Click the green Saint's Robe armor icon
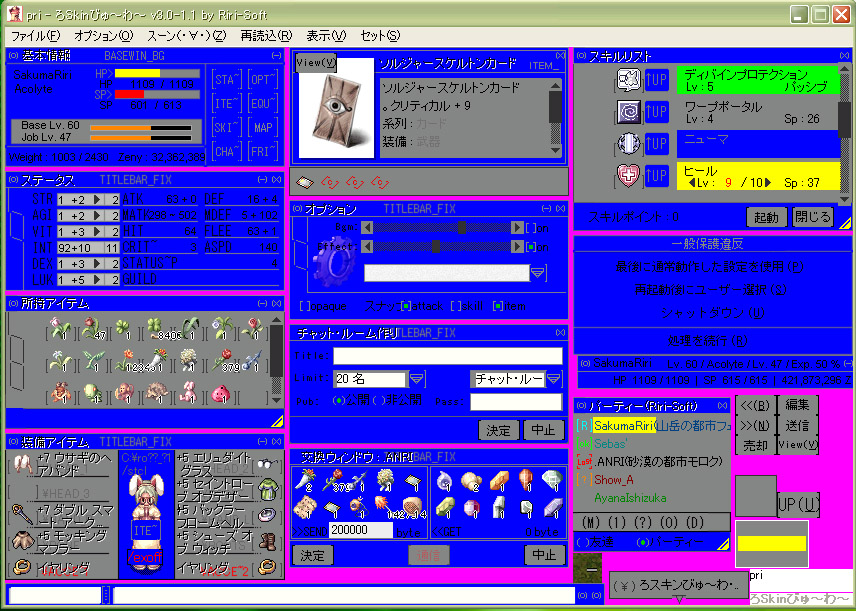 click(267, 488)
